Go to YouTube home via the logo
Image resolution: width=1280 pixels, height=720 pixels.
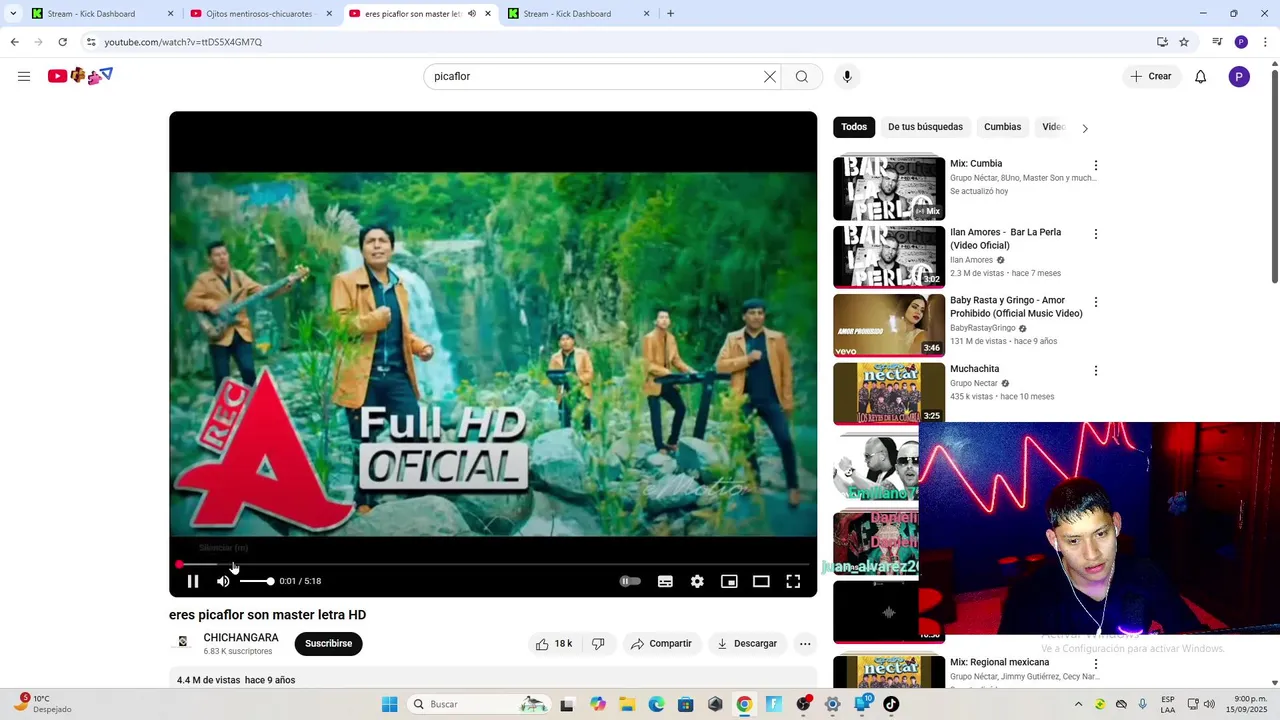click(x=80, y=76)
